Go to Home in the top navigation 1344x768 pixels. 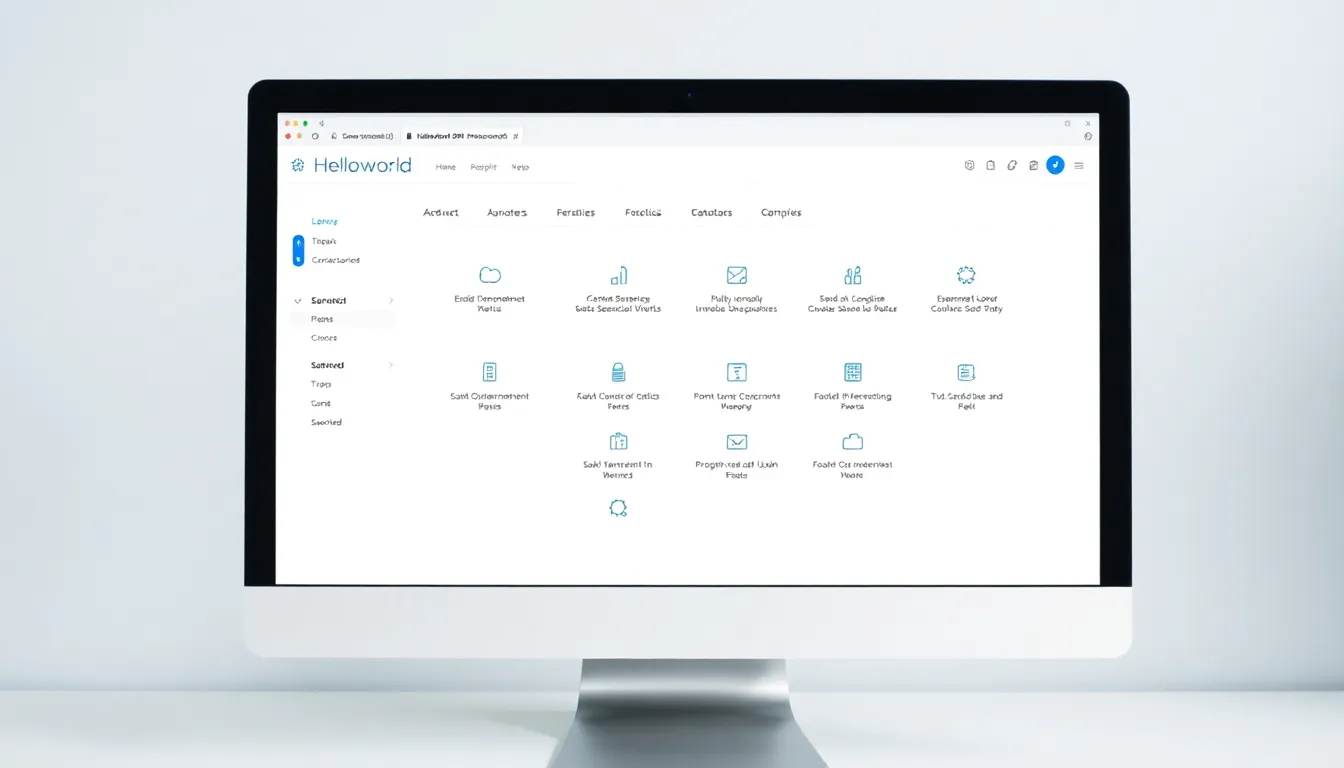coord(445,167)
